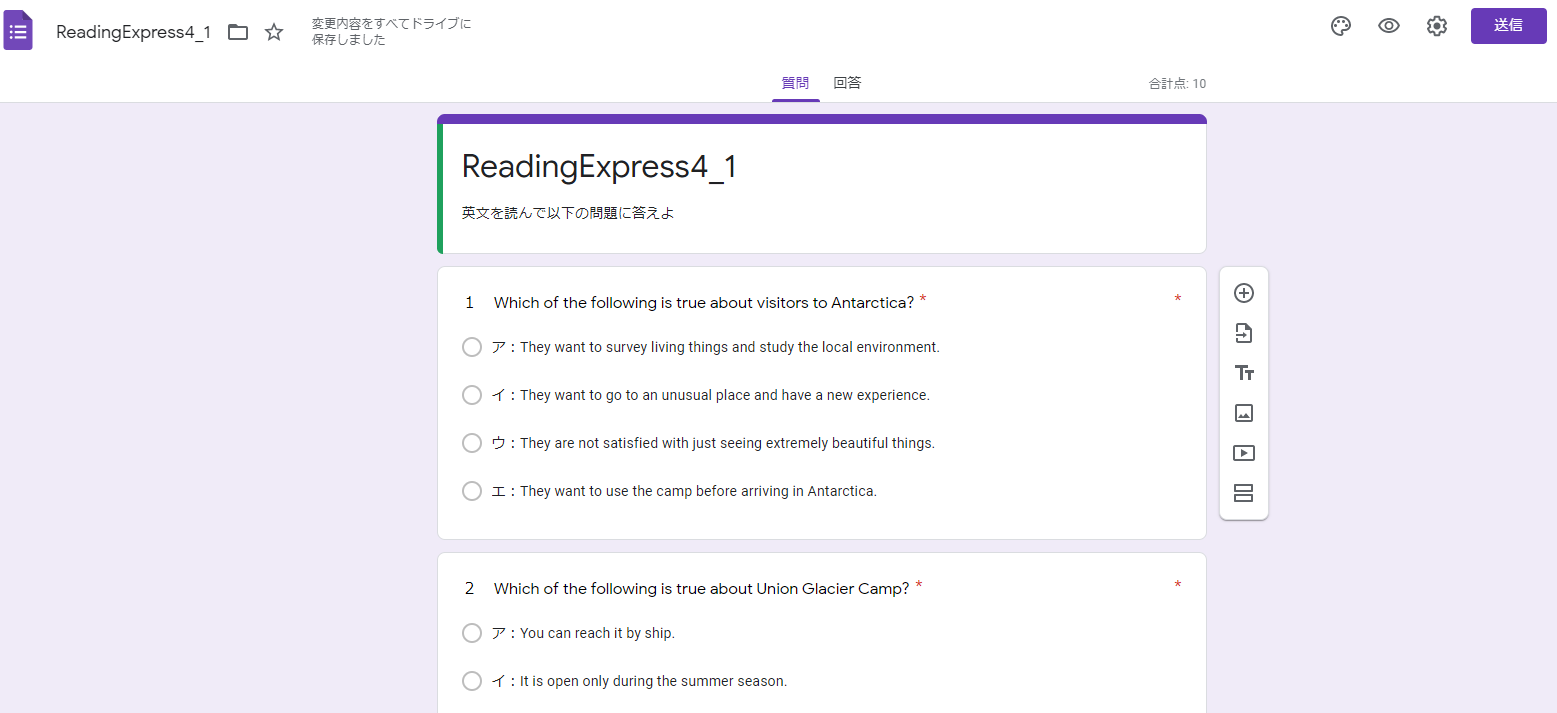The width and height of the screenshot is (1557, 713).
Task: Switch to the 質問 tab
Action: tap(796, 83)
